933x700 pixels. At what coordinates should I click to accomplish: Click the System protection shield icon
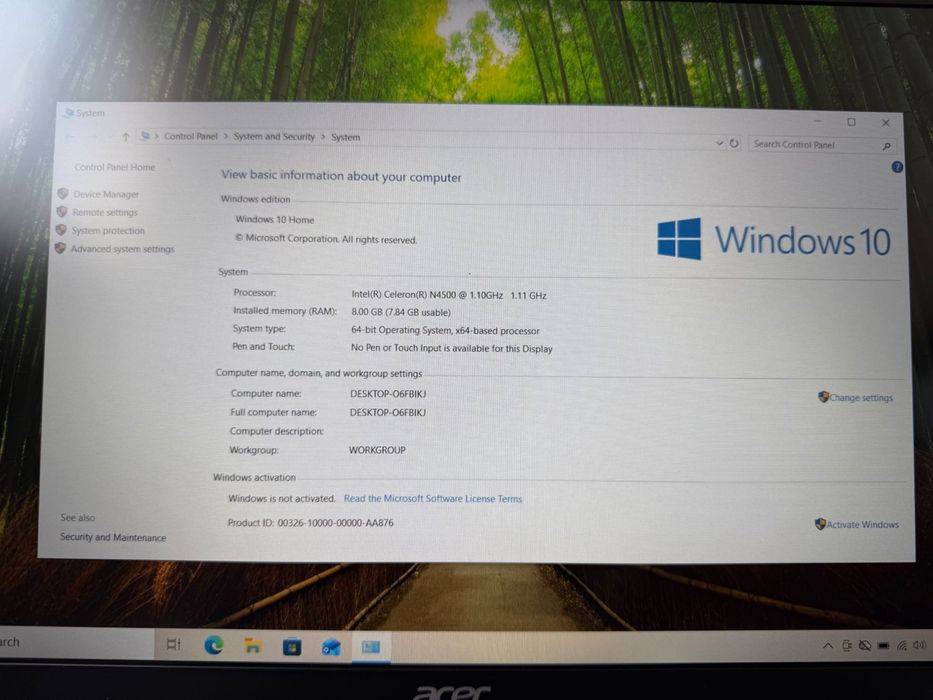tap(61, 230)
